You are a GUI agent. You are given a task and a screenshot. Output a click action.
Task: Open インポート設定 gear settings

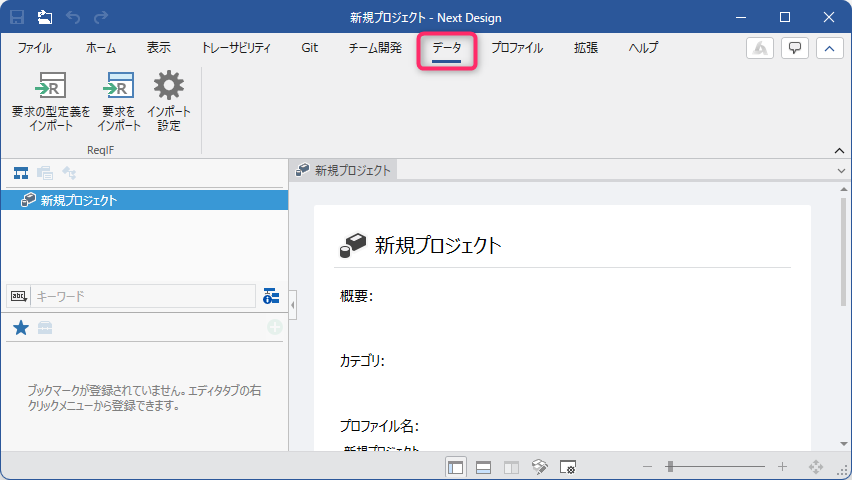[x=168, y=101]
